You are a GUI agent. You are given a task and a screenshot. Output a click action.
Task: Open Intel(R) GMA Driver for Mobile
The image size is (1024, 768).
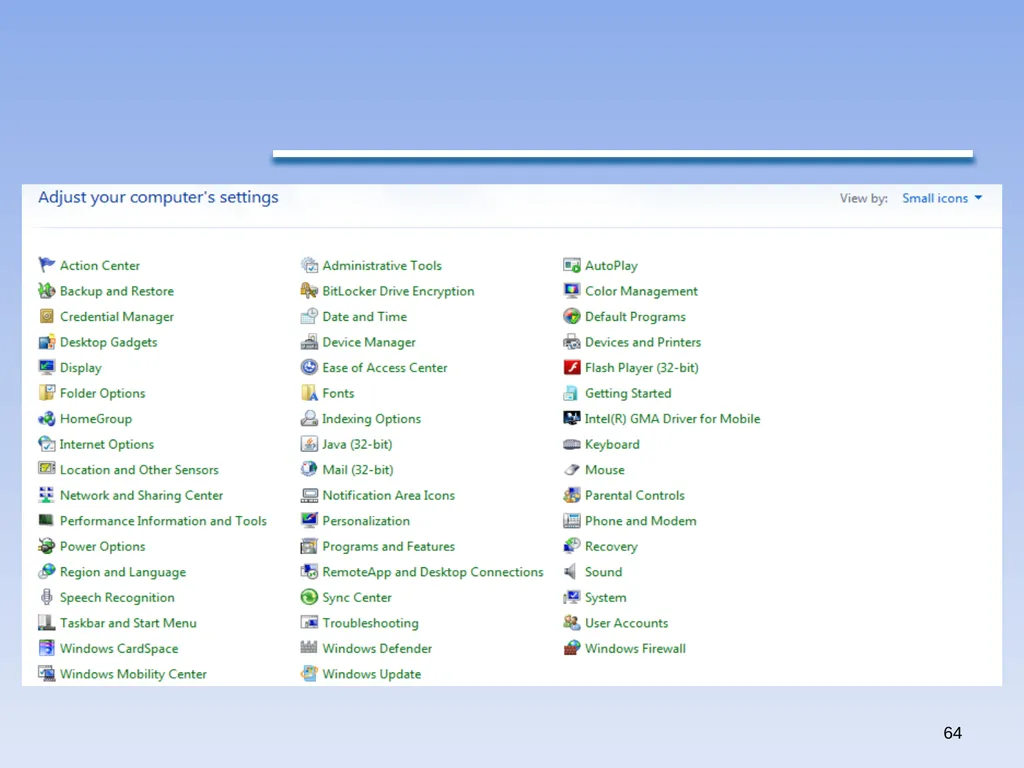(673, 419)
